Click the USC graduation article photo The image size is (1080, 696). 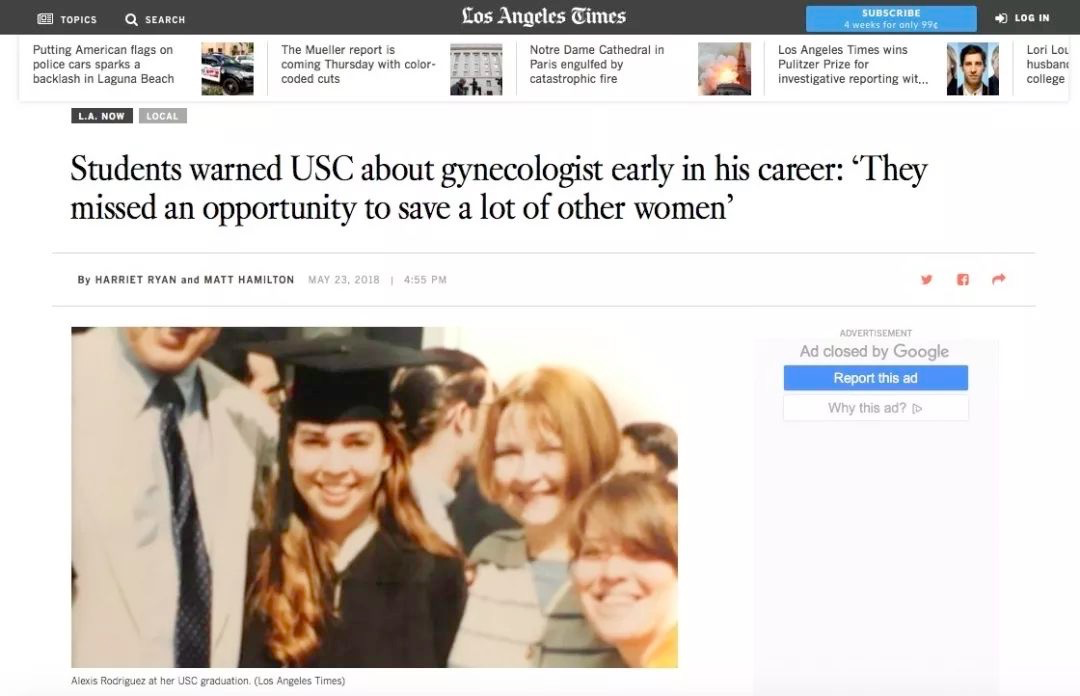(374, 497)
